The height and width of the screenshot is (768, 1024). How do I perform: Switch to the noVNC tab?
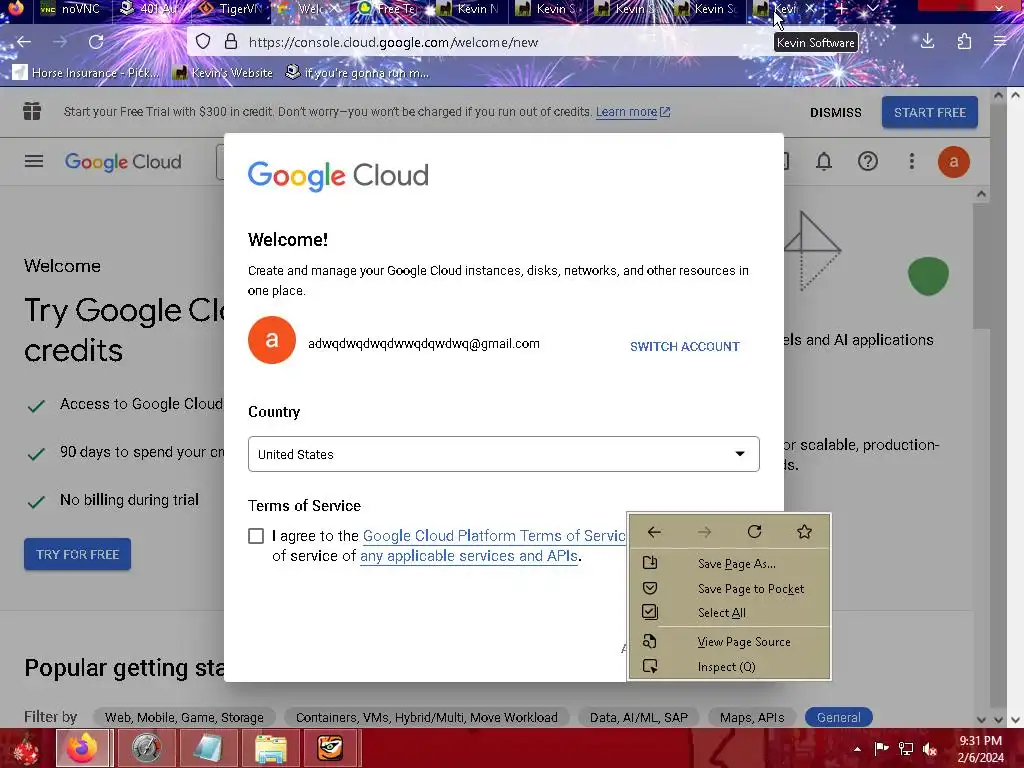(73, 9)
